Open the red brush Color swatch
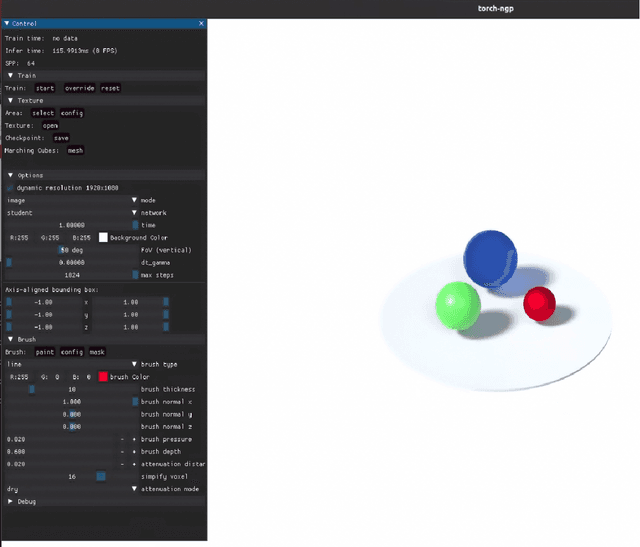Image resolution: width=640 pixels, height=547 pixels. tap(103, 377)
